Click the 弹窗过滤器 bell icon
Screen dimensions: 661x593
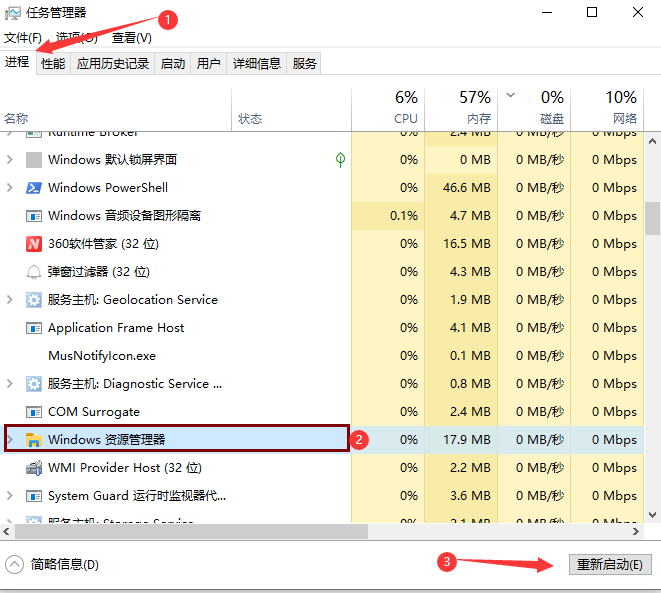(34, 272)
